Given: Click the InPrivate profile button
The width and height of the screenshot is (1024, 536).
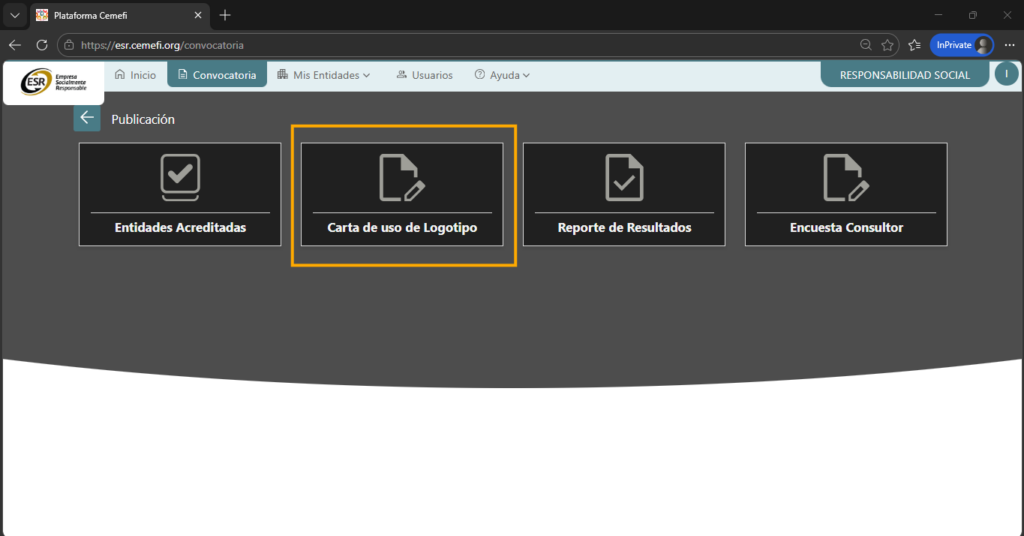Looking at the screenshot, I should pos(962,45).
